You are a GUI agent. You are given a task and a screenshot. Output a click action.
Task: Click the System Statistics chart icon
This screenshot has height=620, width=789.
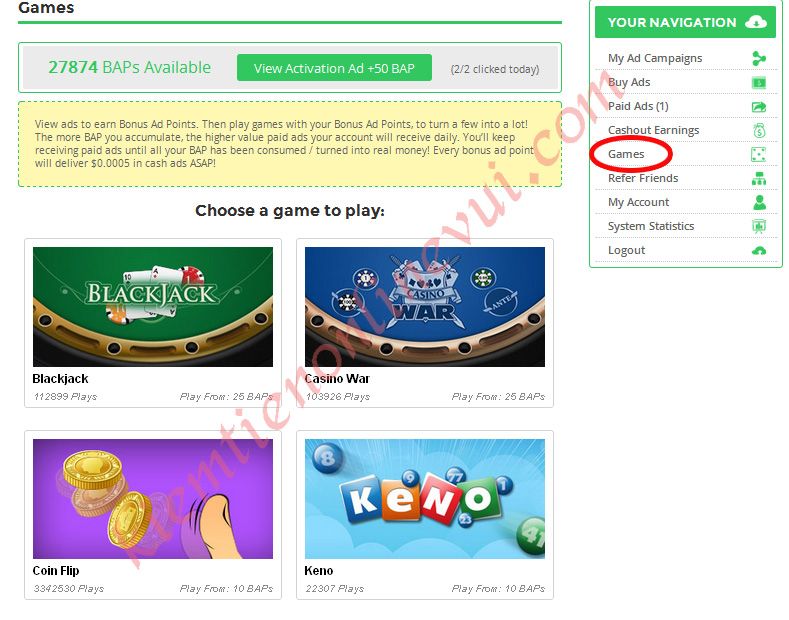(x=759, y=226)
